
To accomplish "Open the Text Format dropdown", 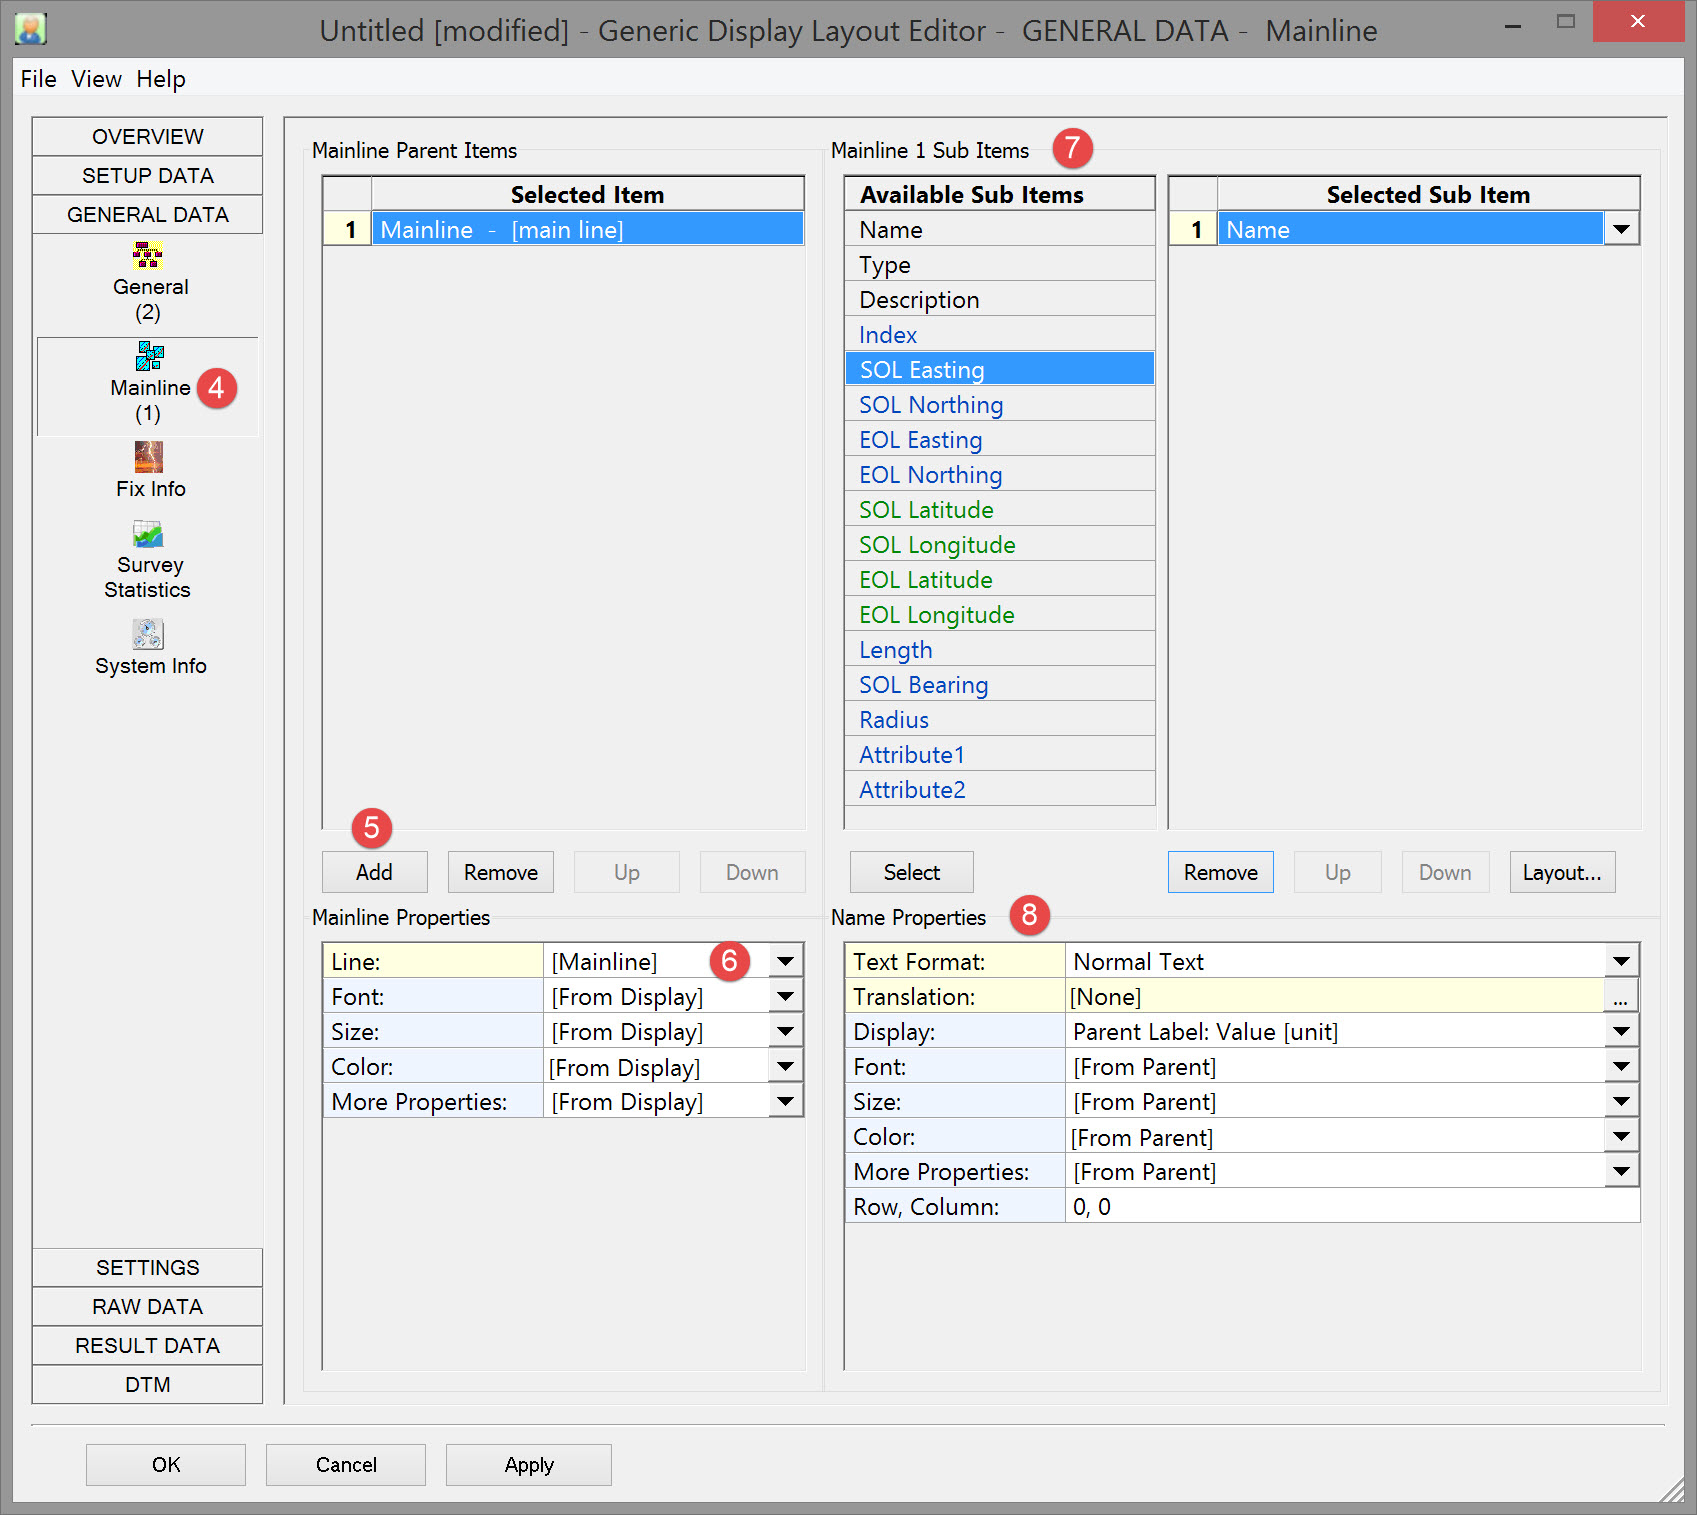I will (x=1621, y=962).
